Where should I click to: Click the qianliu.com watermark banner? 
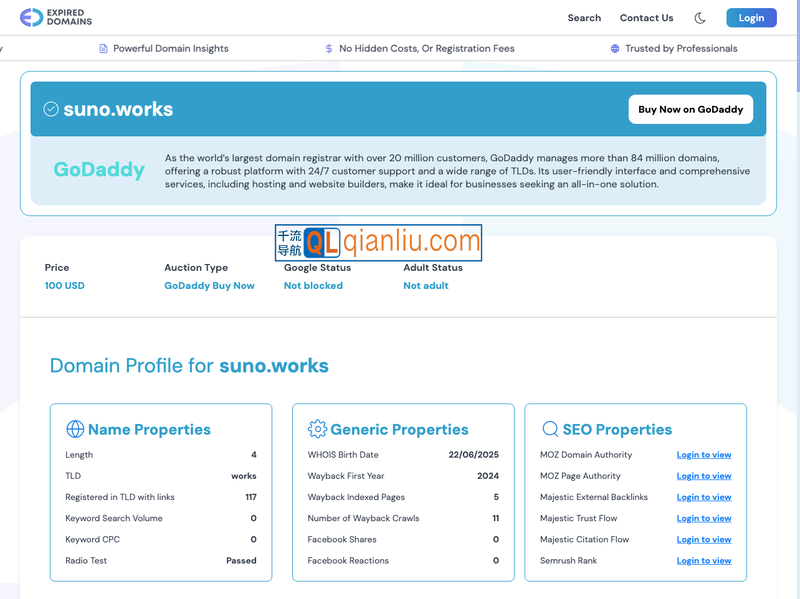tap(379, 243)
